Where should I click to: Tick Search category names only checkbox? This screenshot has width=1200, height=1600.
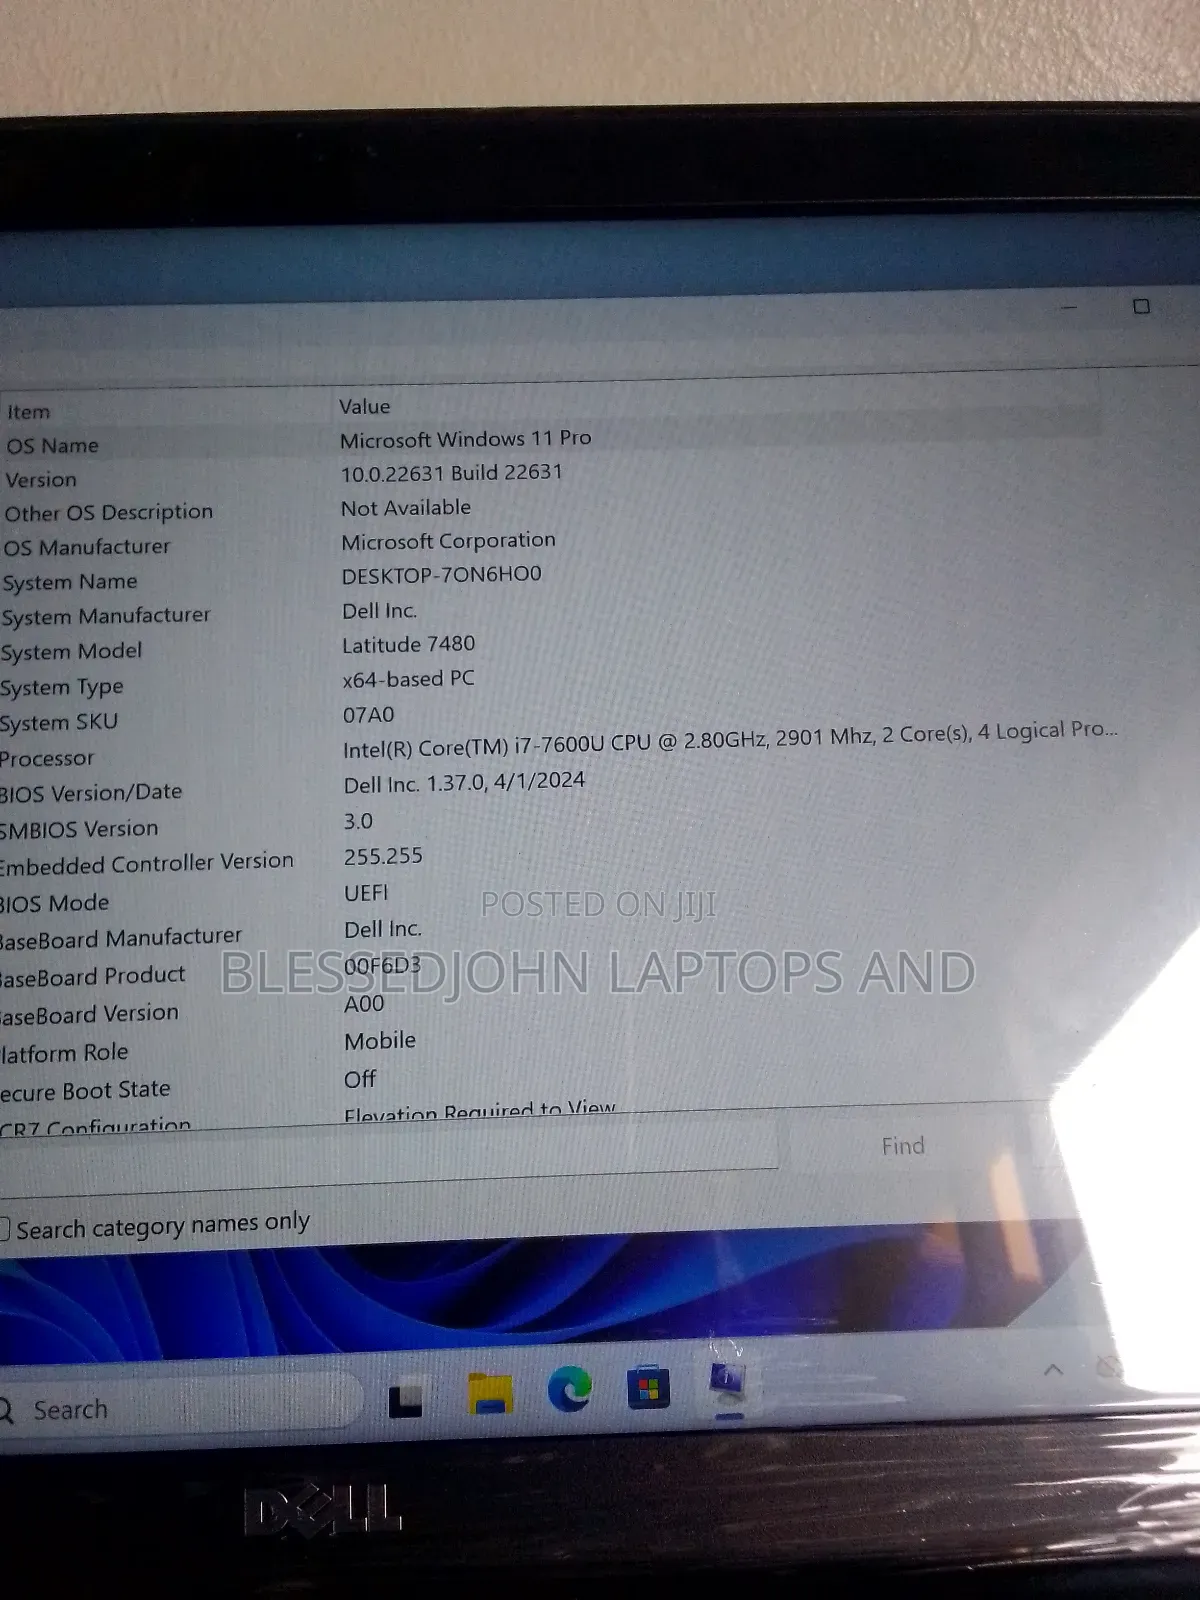4,1230
